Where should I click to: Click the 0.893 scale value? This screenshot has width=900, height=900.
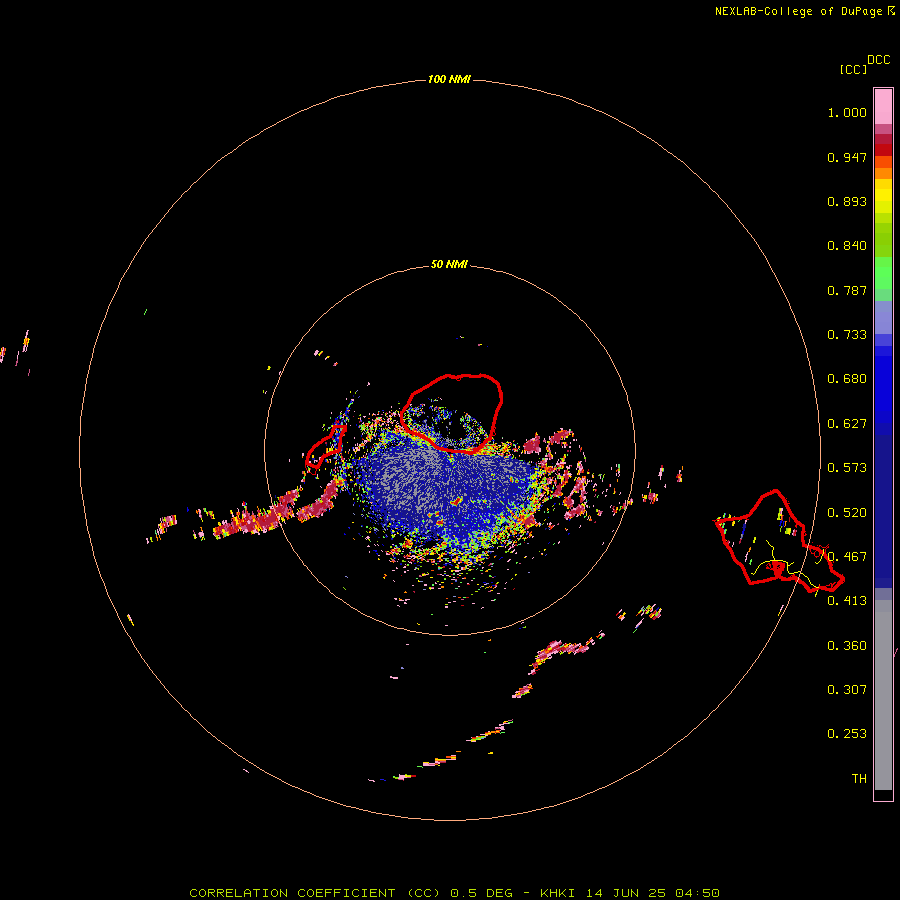click(847, 201)
